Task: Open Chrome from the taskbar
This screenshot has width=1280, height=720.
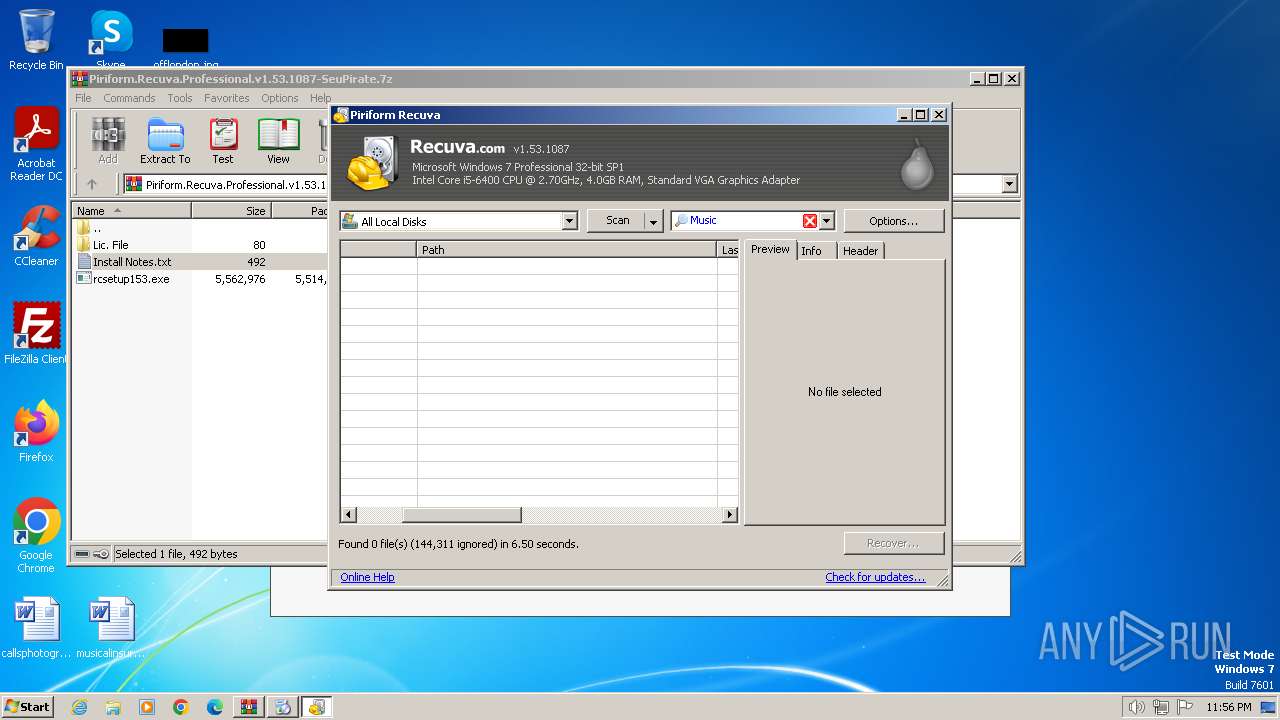Action: coord(181,707)
